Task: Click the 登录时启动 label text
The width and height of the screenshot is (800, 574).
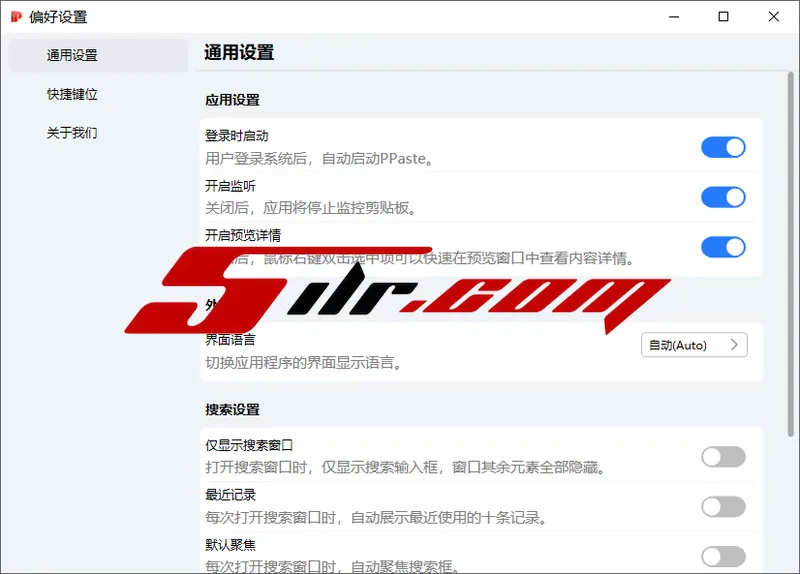Action: [237, 136]
